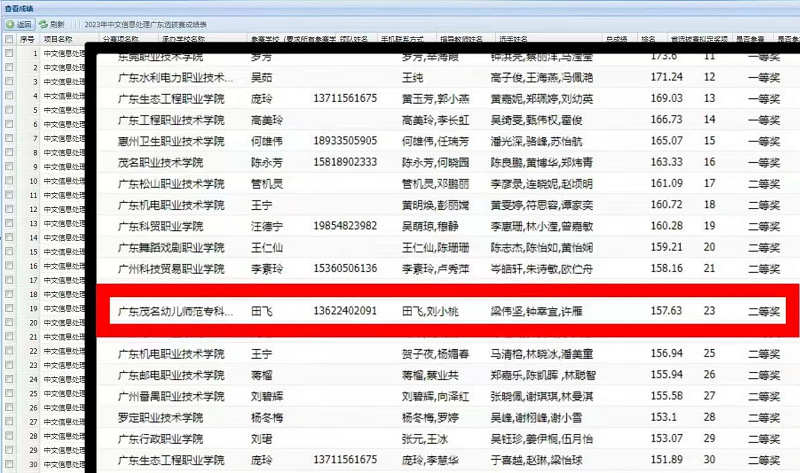Select 项目名称 cell in row 27
This screenshot has width=800, height=473.
(x=64, y=421)
